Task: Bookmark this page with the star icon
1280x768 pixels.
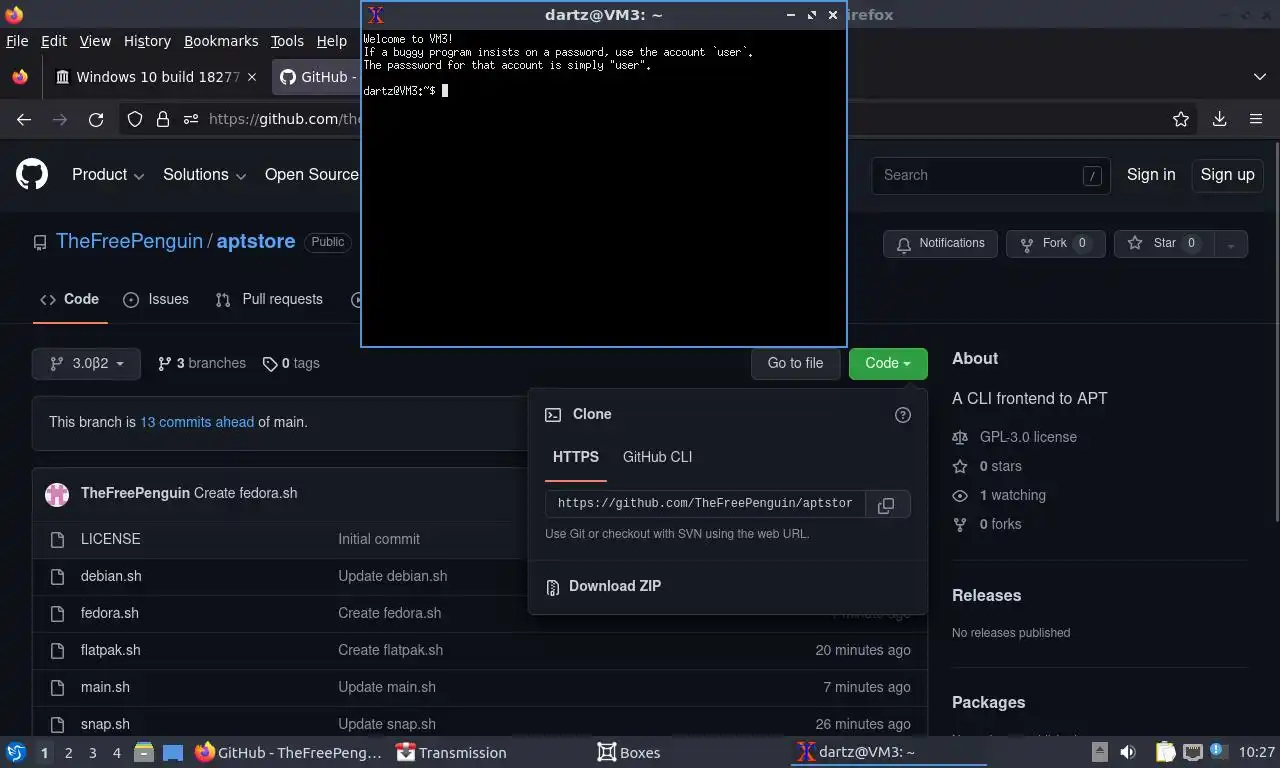Action: coord(1181,119)
